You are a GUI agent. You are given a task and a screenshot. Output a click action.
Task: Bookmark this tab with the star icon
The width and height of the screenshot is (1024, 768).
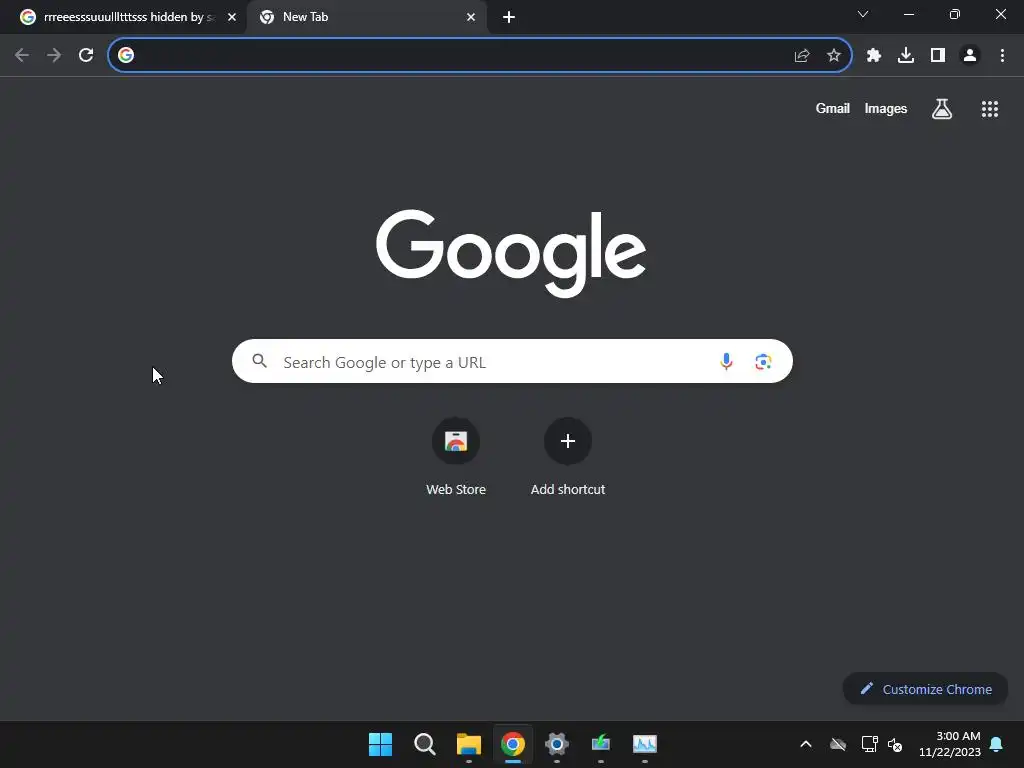(x=834, y=56)
